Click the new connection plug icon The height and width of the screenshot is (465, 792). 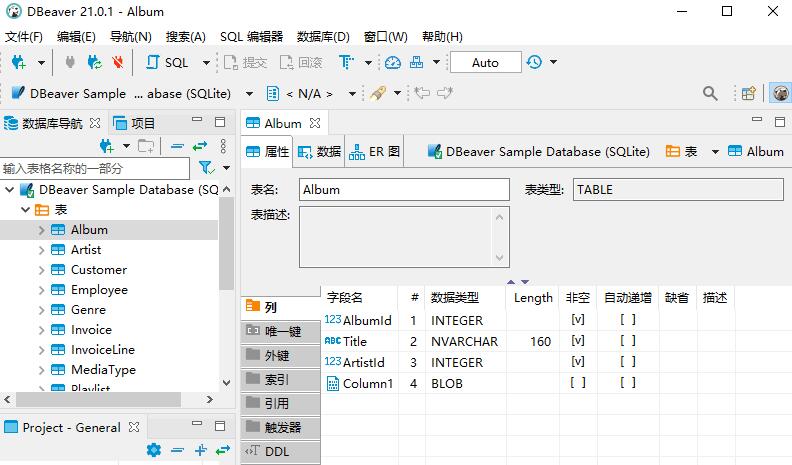click(19, 63)
